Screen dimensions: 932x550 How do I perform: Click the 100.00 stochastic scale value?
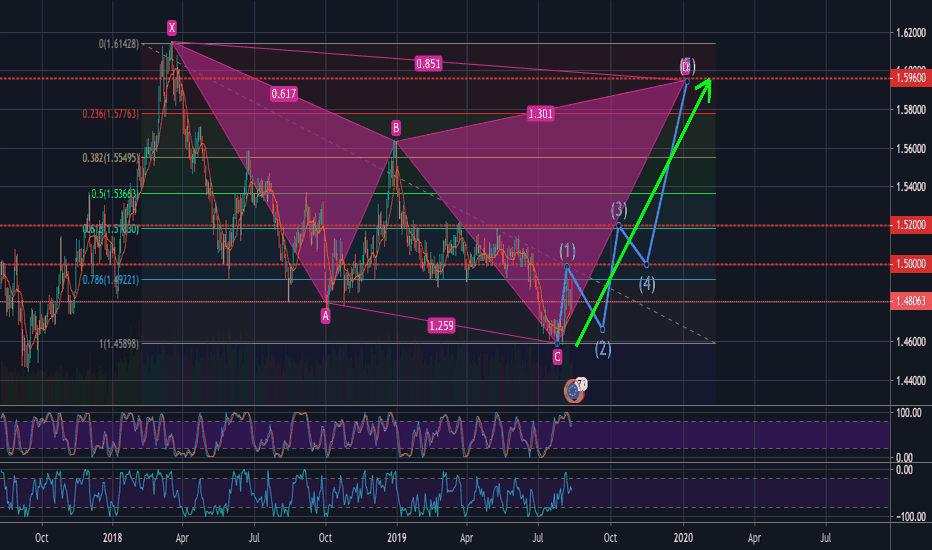click(x=909, y=413)
